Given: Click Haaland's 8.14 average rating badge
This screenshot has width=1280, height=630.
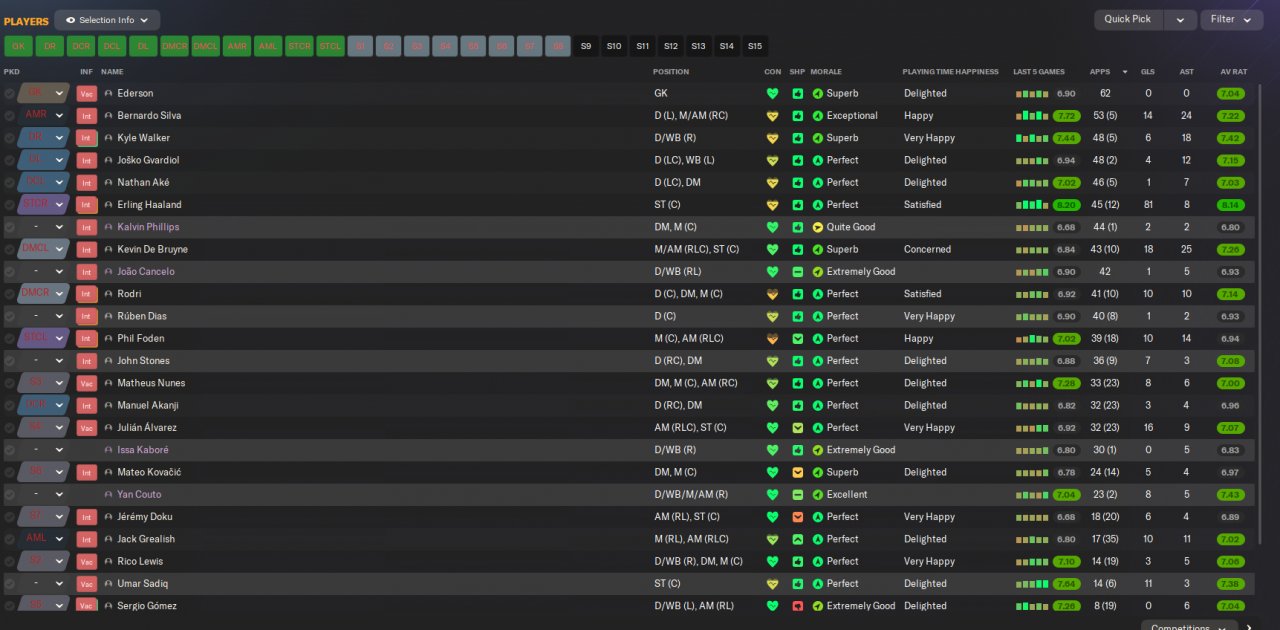Looking at the screenshot, I should tap(1231, 205).
